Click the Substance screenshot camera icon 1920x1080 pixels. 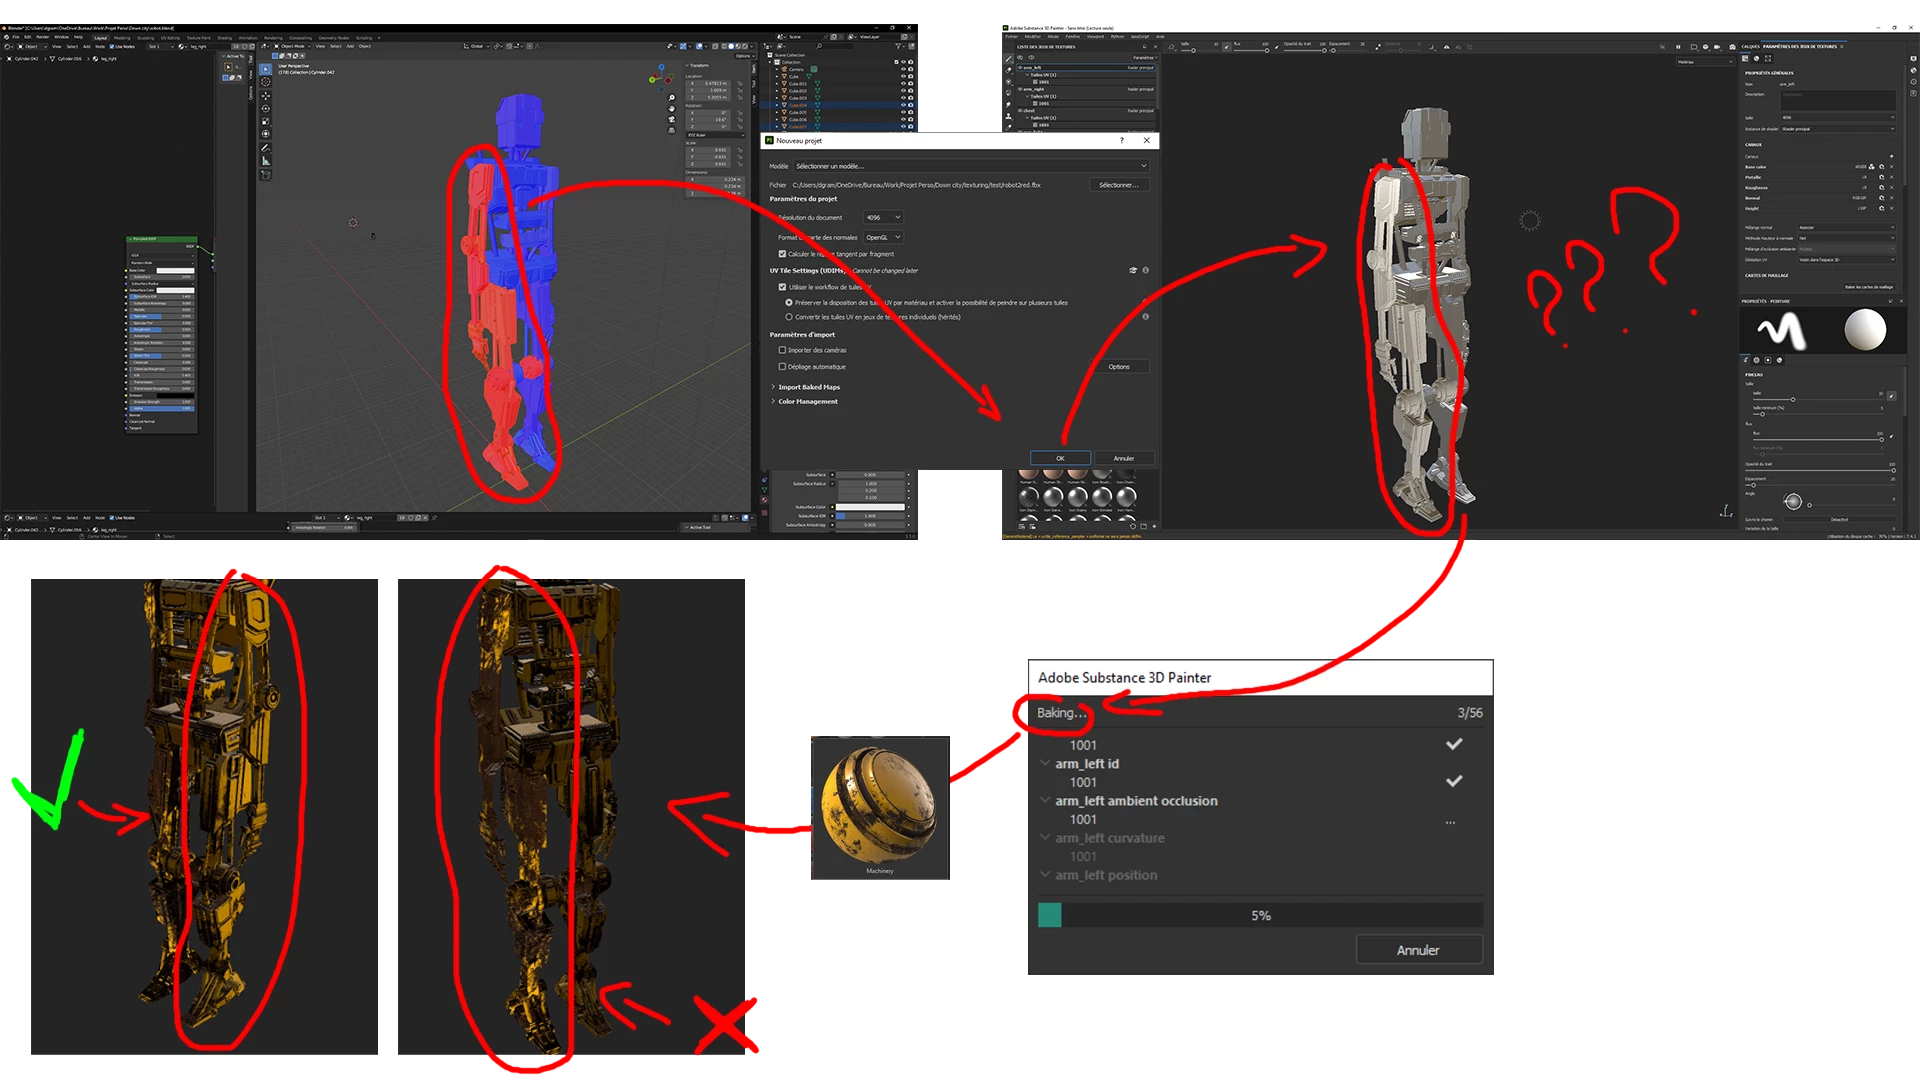click(1732, 47)
